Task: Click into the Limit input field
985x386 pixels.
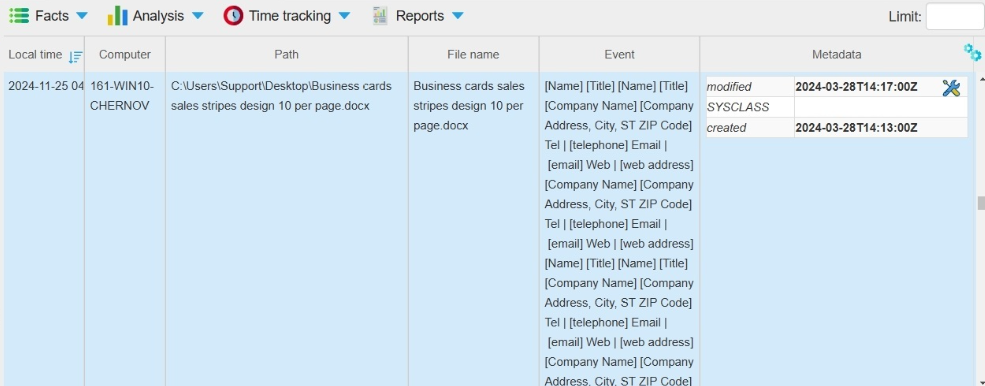Action: 955,16
